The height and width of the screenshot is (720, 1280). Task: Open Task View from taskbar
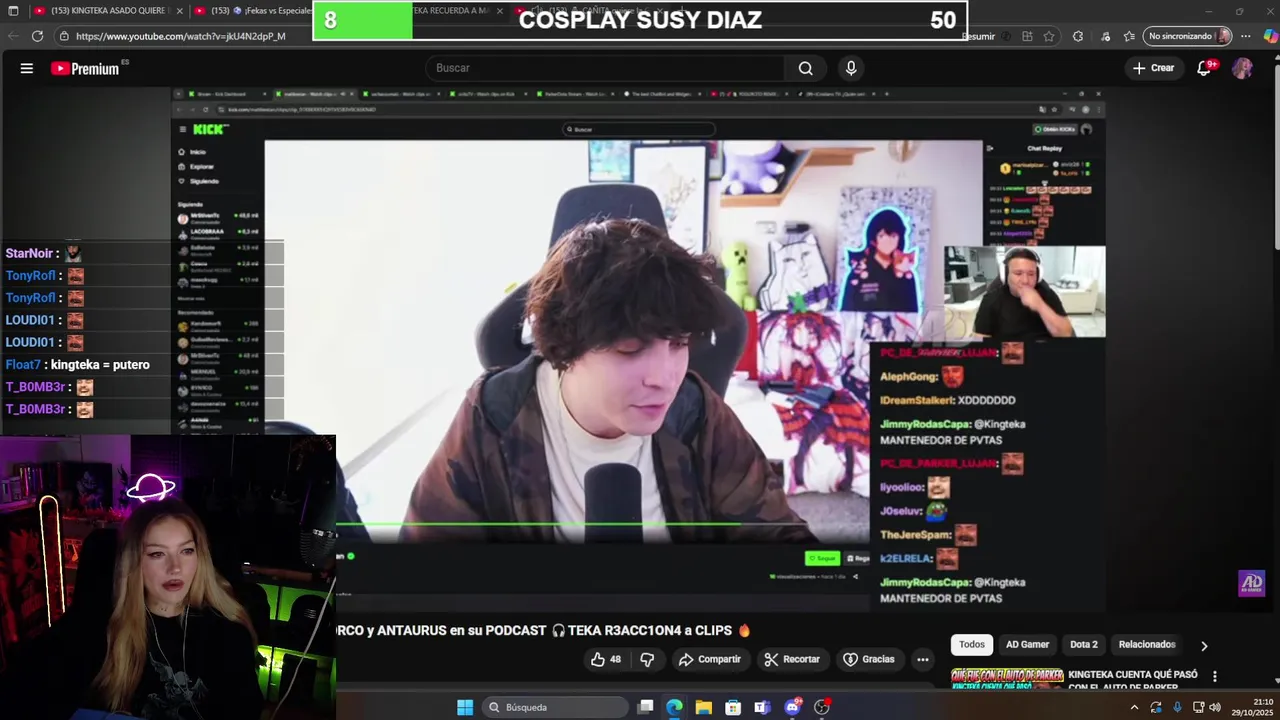646,707
